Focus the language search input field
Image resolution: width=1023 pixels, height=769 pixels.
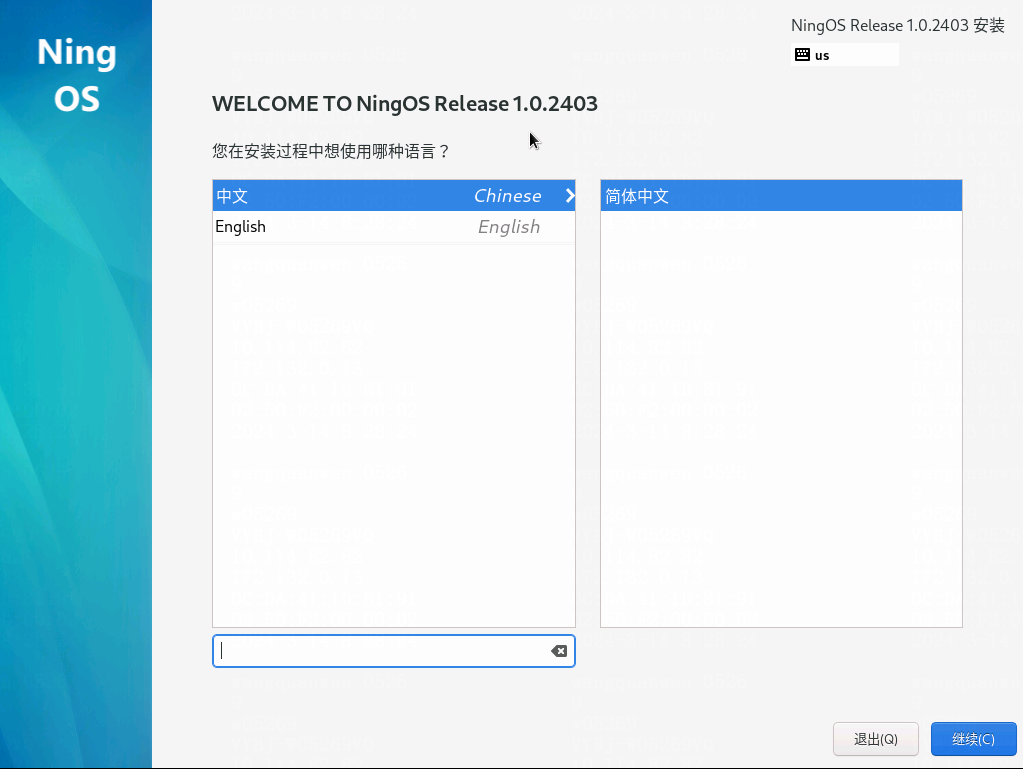click(393, 651)
